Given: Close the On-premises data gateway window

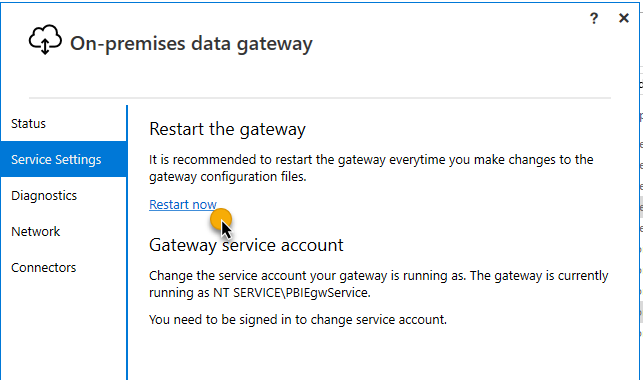Looking at the screenshot, I should tap(624, 18).
